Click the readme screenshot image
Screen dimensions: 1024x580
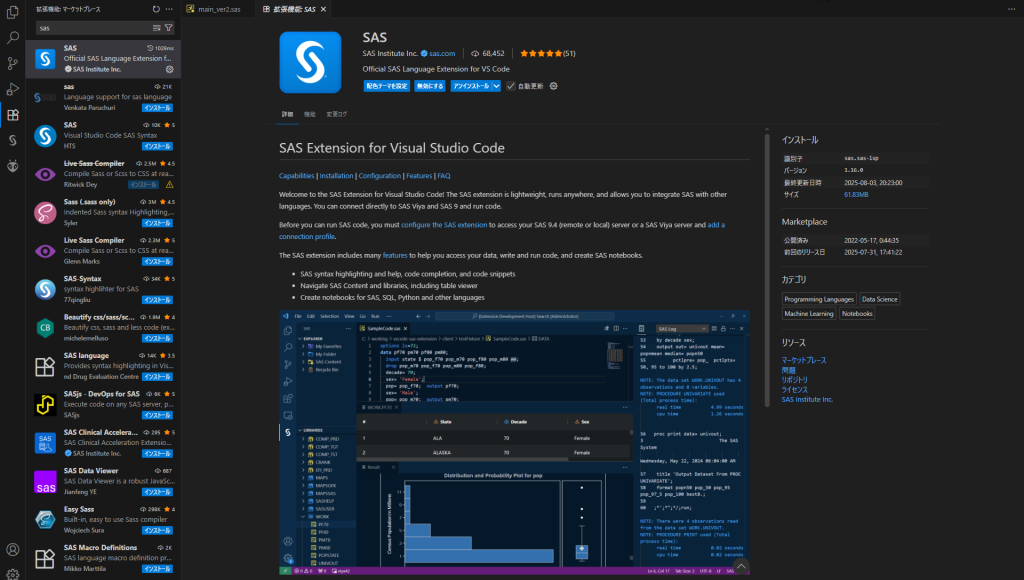click(x=514, y=443)
